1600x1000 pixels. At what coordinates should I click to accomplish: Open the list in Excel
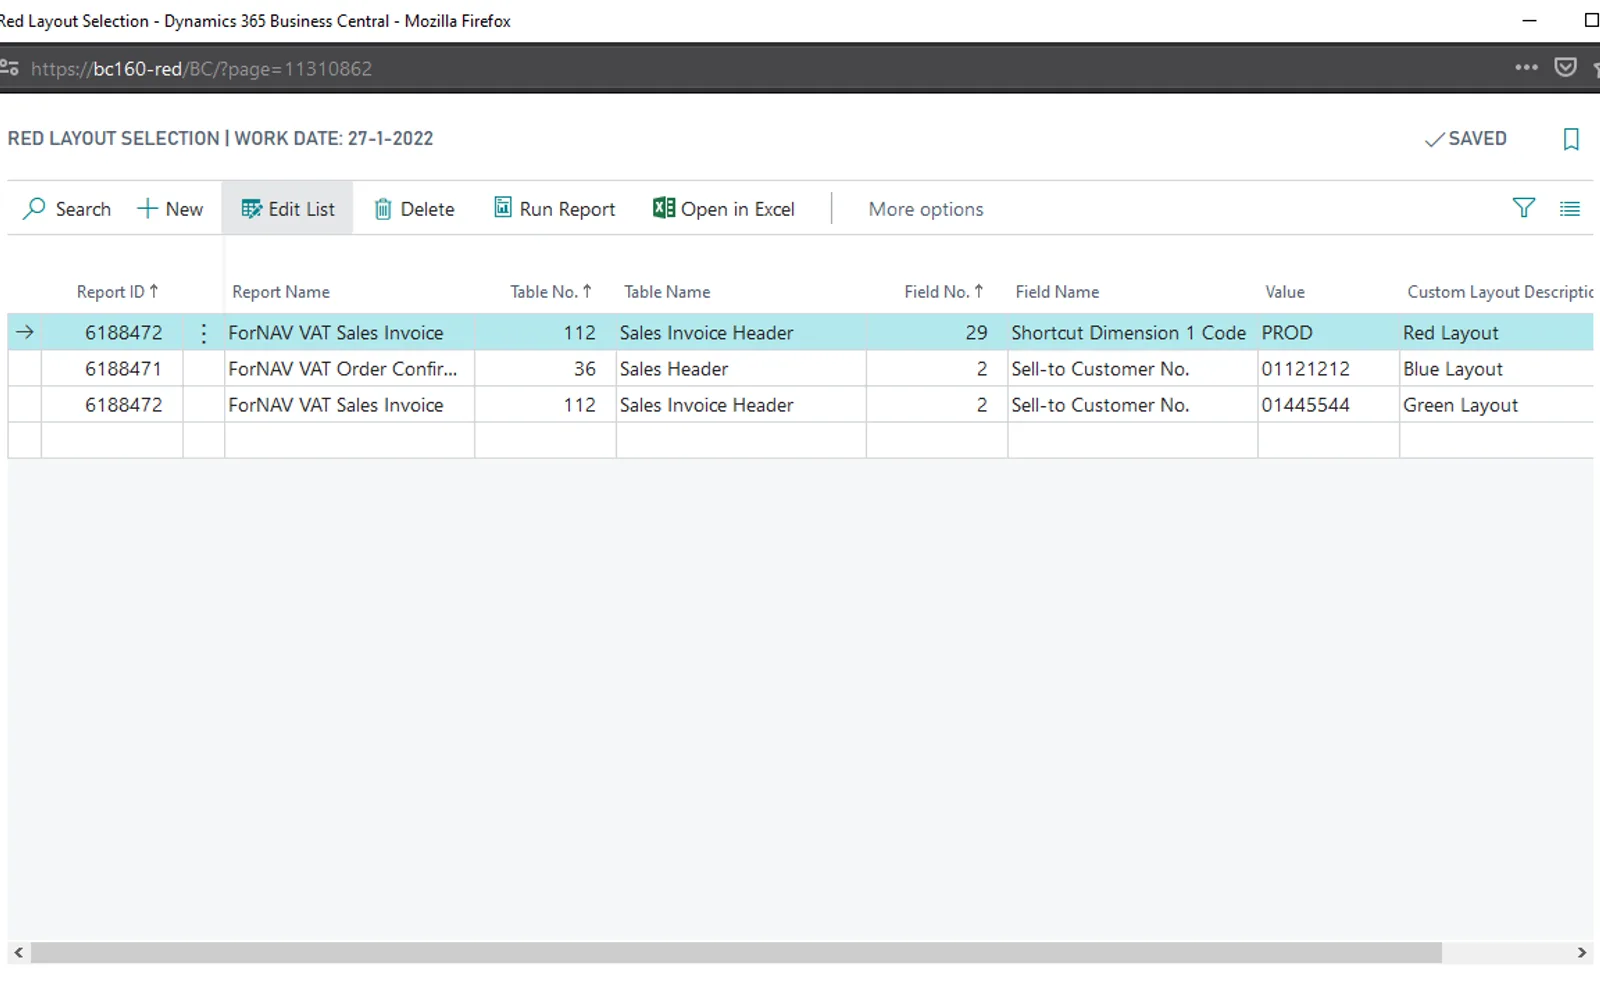724,208
